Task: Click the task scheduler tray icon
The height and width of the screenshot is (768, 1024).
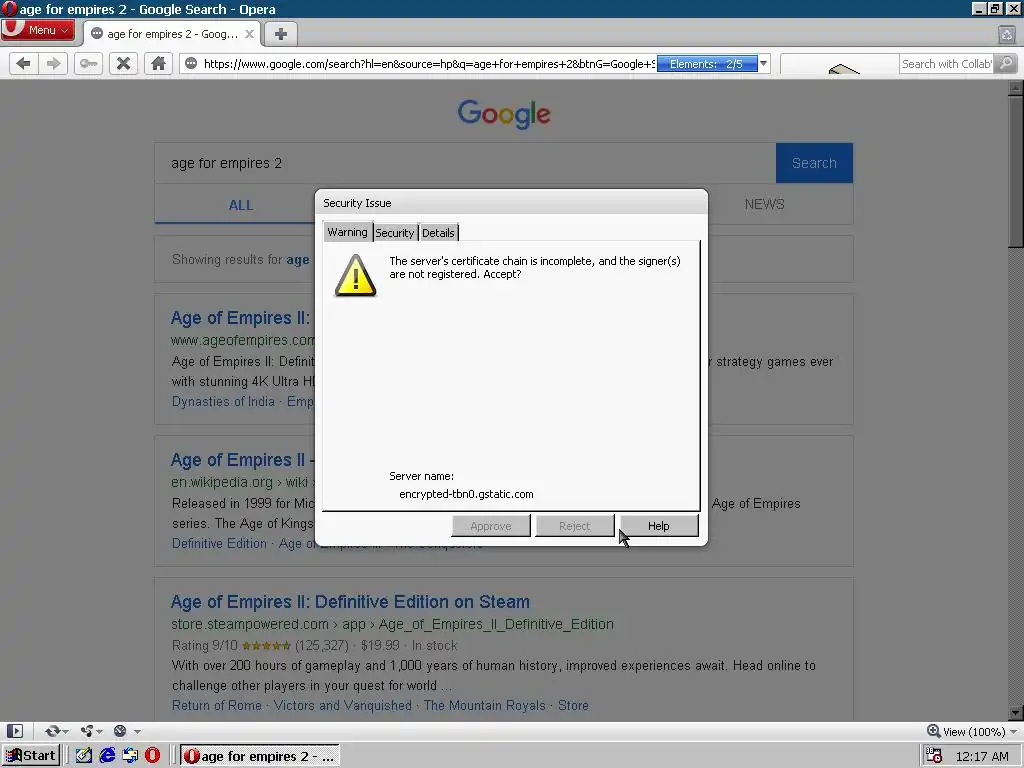Action: pos(934,756)
